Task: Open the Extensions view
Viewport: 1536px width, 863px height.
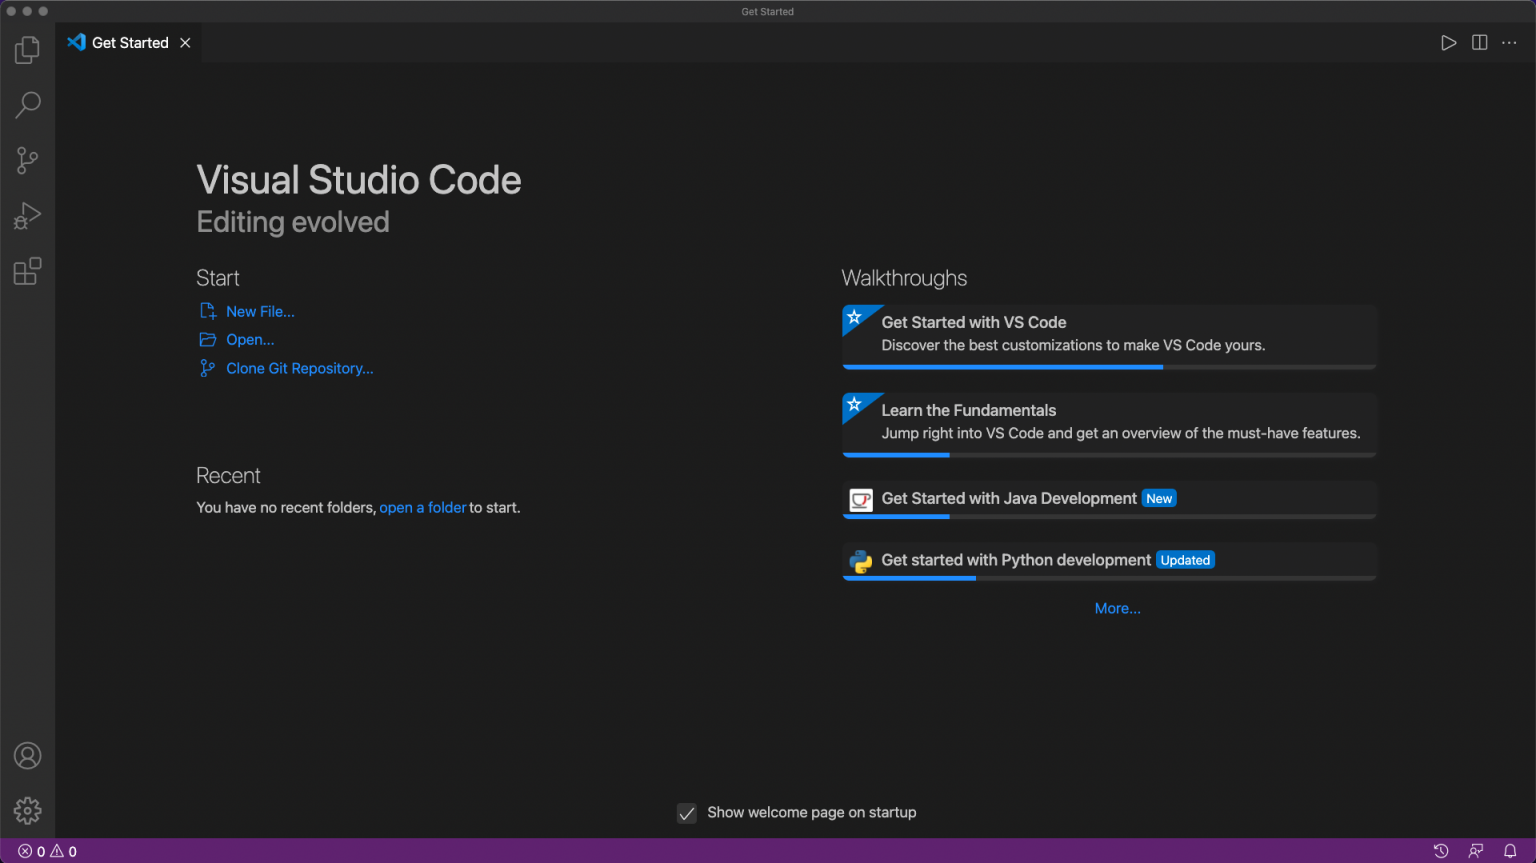Action: point(27,271)
